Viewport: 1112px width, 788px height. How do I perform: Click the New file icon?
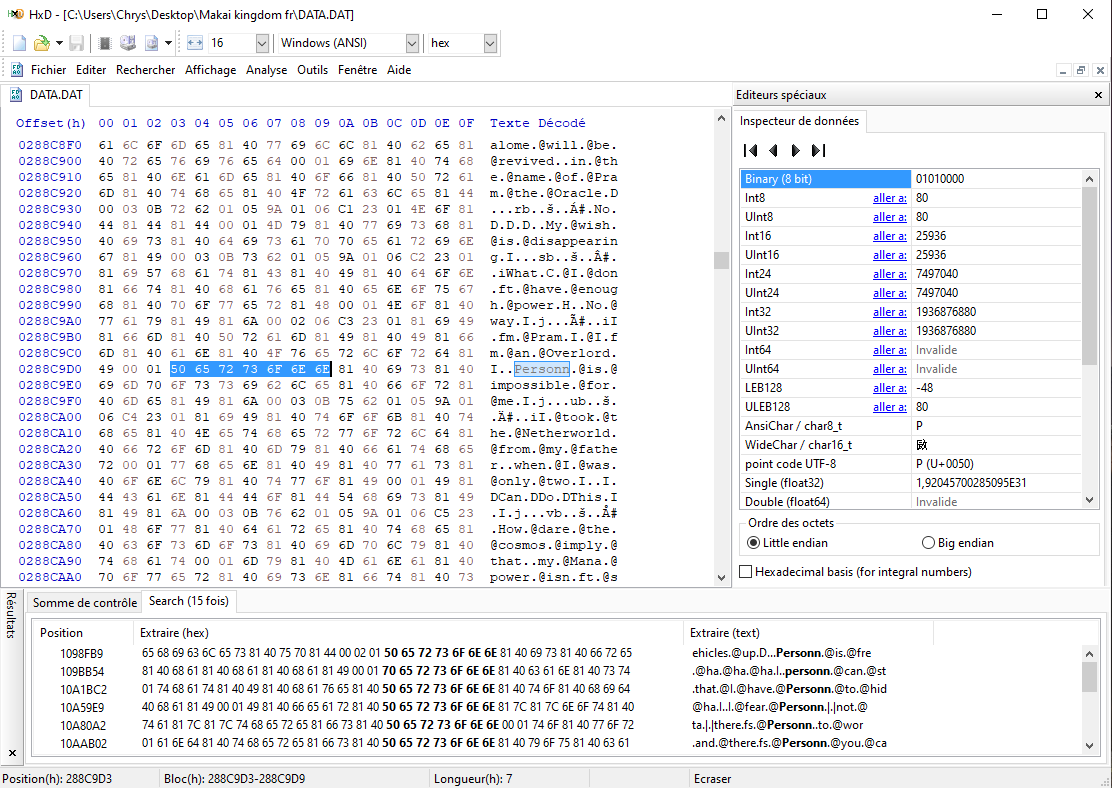(19, 43)
